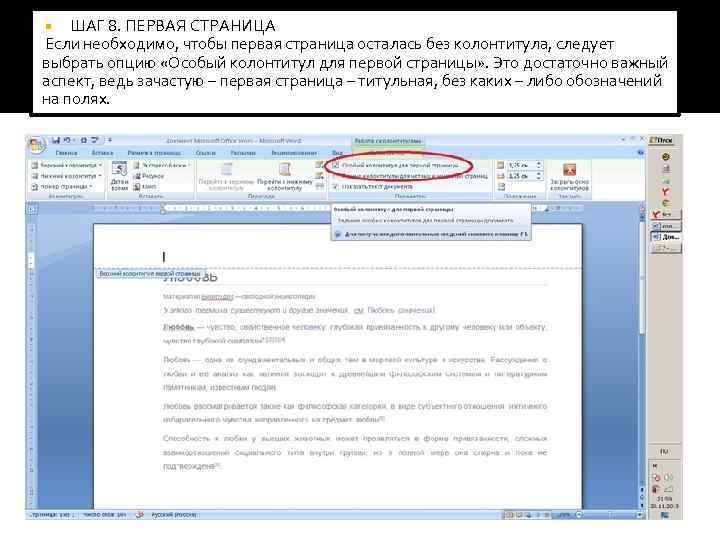Viewport: 720px width, 540px height.
Task: Expand the Номер страницы dropdown
Action: (x=62, y=187)
